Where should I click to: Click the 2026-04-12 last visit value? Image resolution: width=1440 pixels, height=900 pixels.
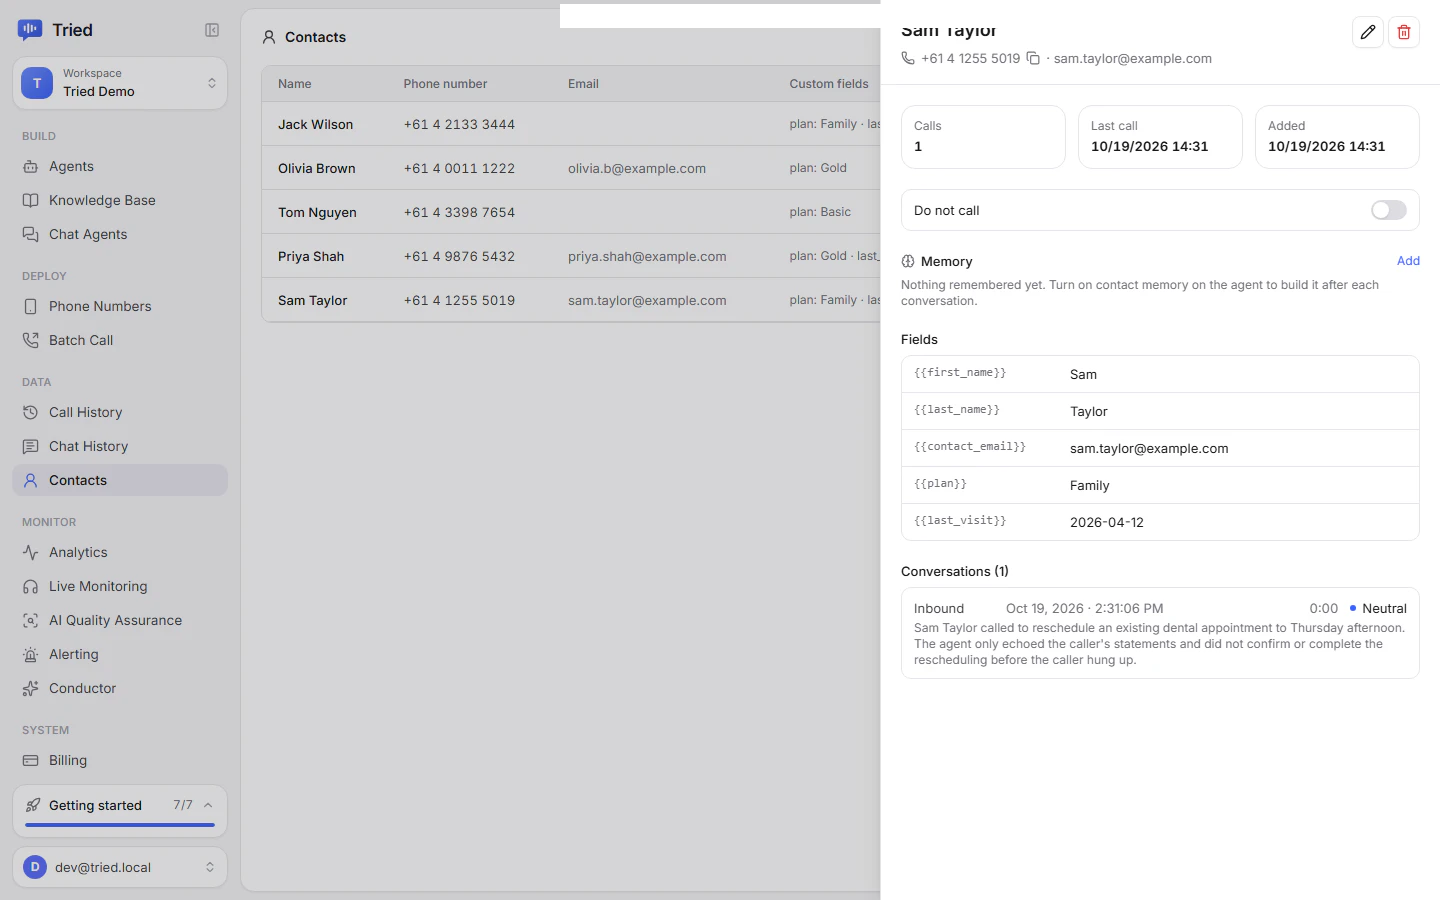coord(1107,523)
